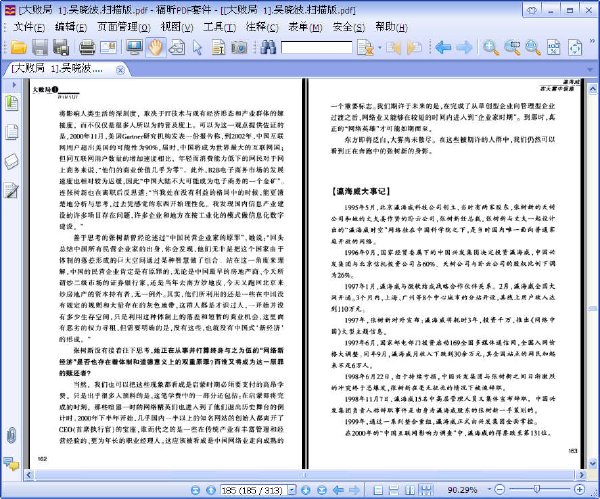Toggle facing-pages layout view
Screen dimensions: 600x499
click(x=410, y=490)
